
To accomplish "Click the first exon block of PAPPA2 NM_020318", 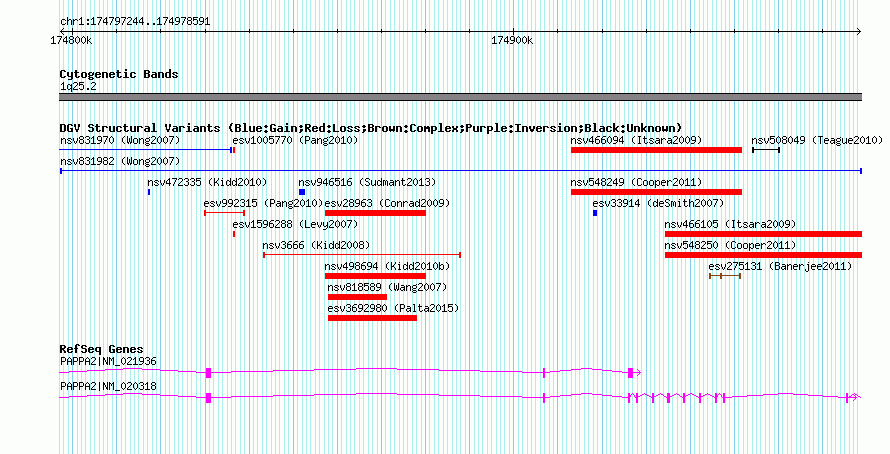I will point(208,398).
